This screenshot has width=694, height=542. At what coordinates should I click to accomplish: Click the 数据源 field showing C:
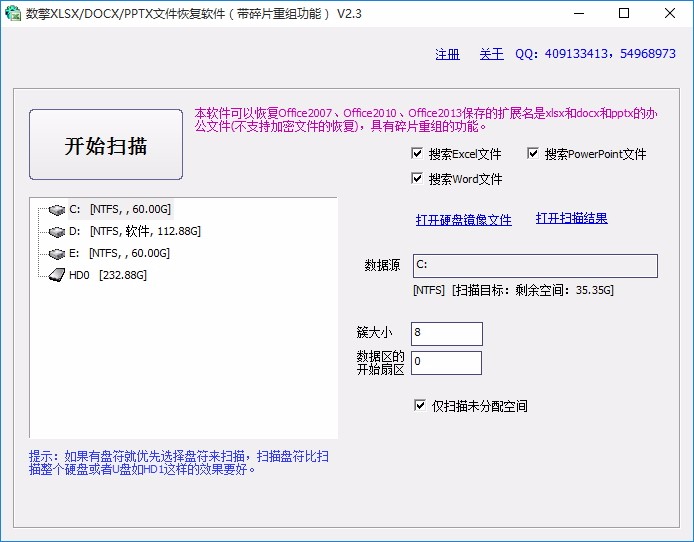click(x=535, y=266)
